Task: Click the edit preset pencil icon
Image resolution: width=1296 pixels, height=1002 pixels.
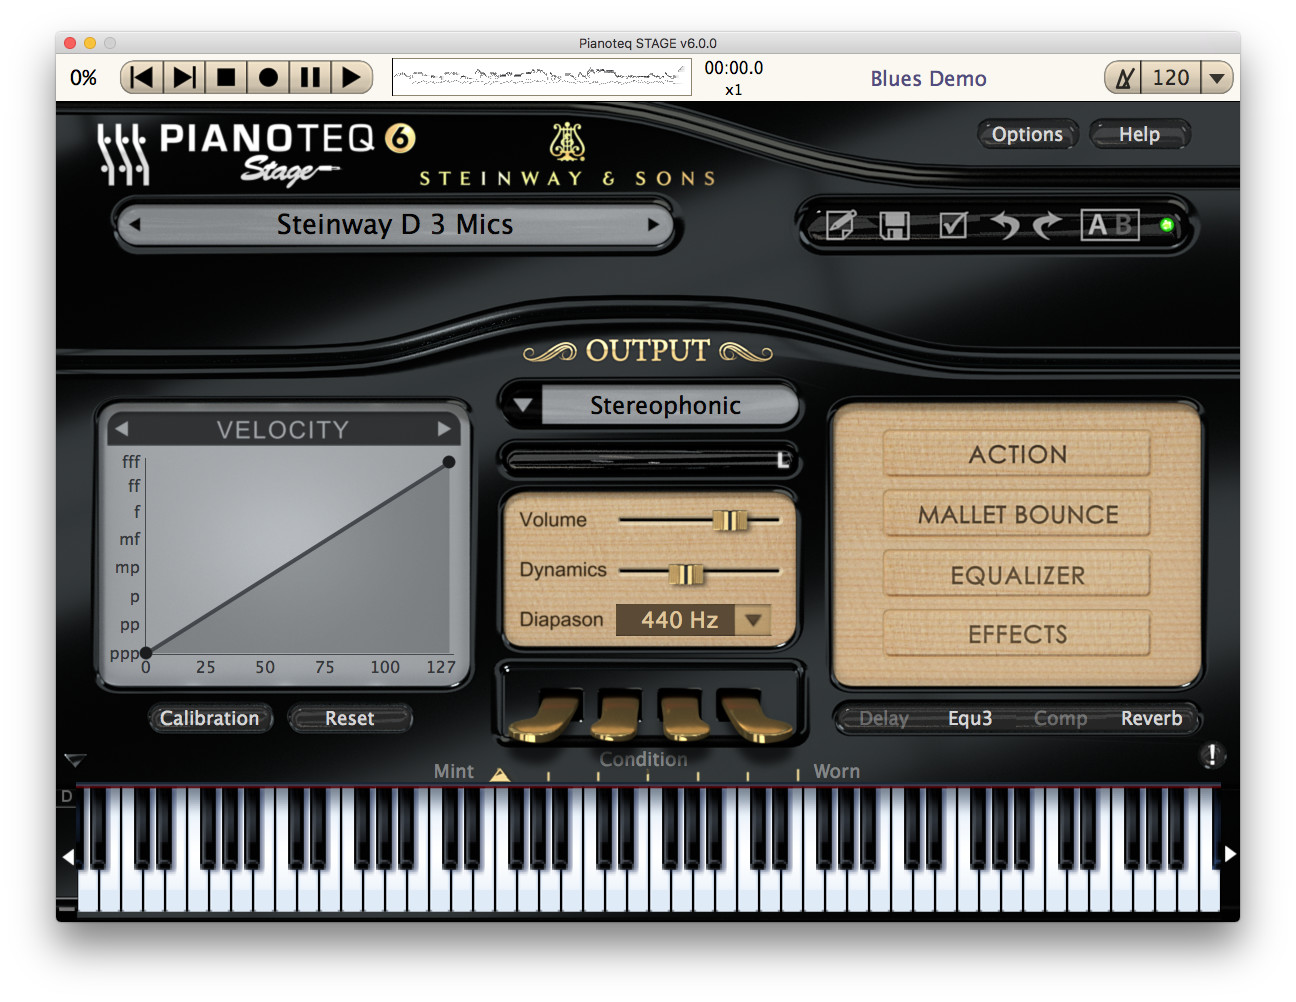Action: click(840, 225)
